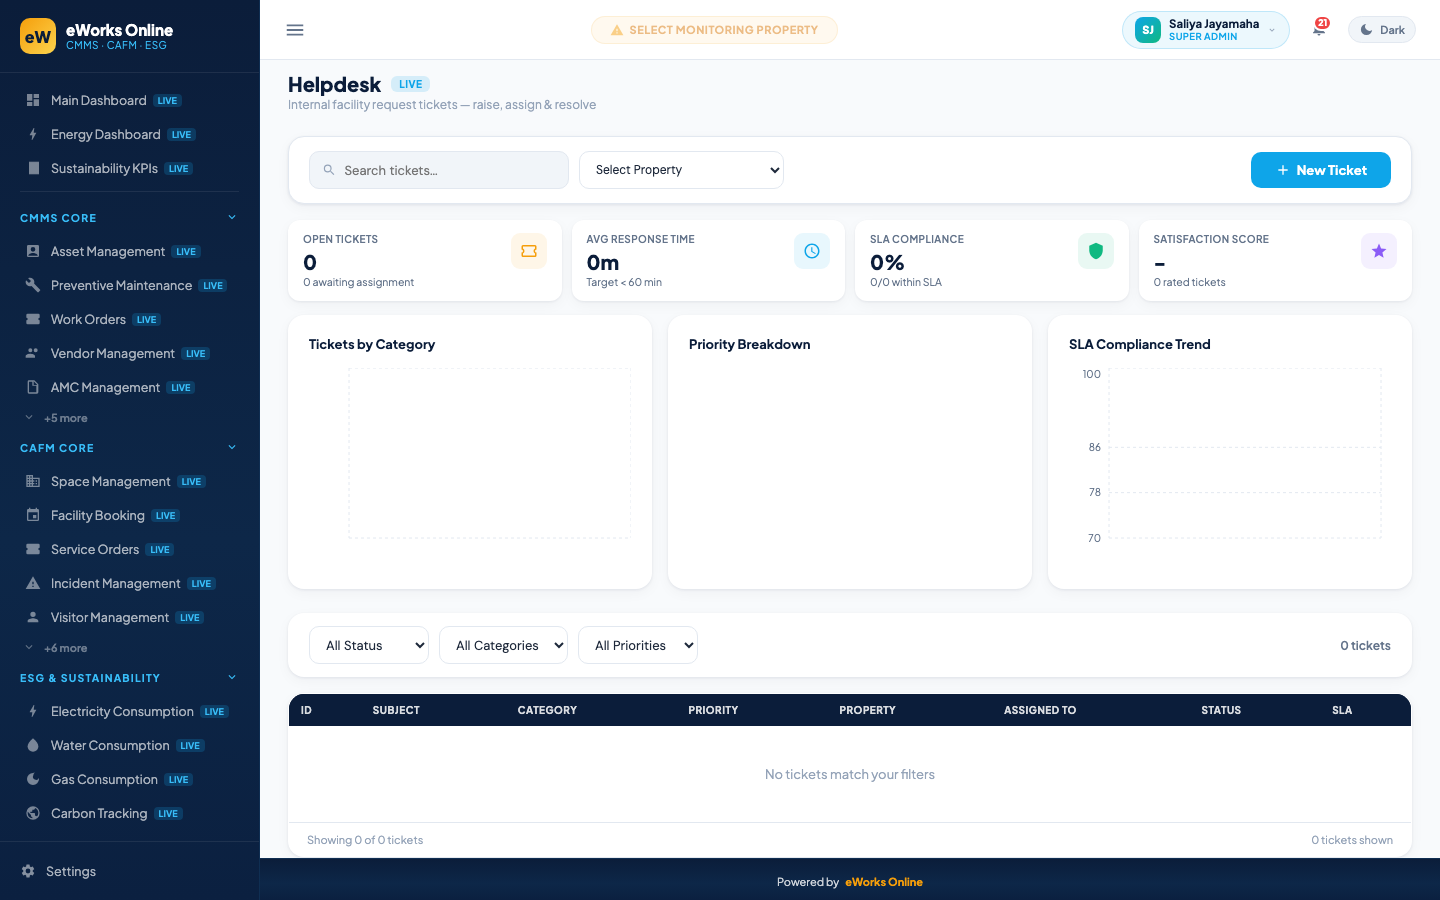Click the Asset Management icon
Viewport: 1440px width, 900px height.
pos(33,251)
